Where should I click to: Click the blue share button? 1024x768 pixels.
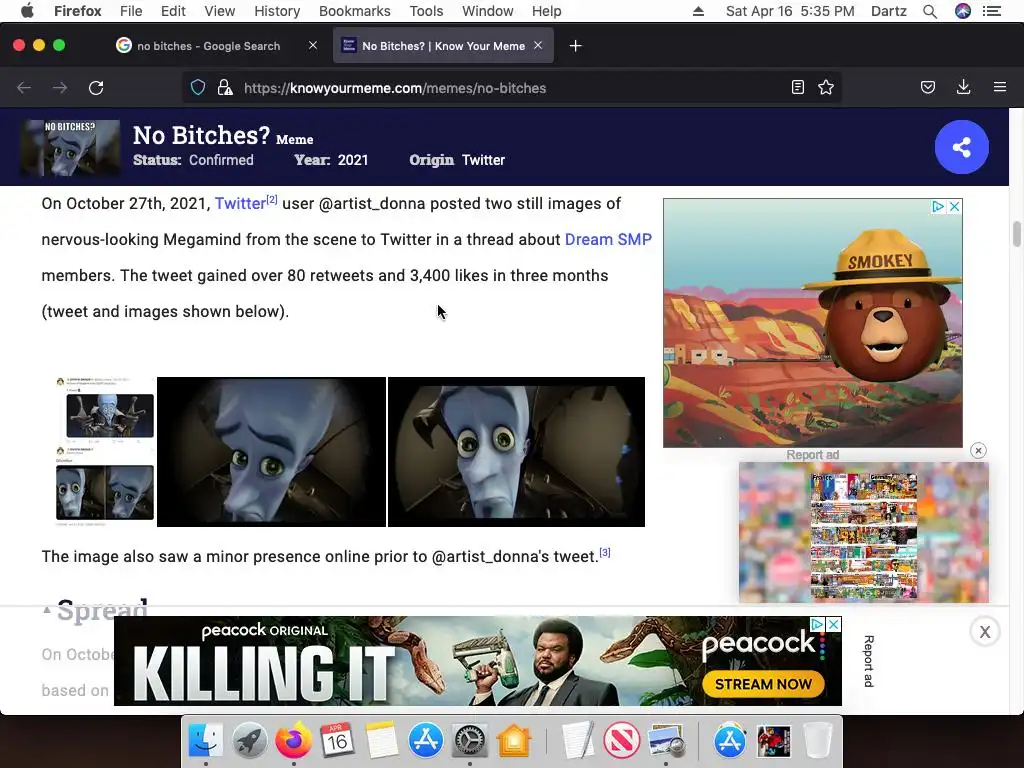click(x=961, y=147)
